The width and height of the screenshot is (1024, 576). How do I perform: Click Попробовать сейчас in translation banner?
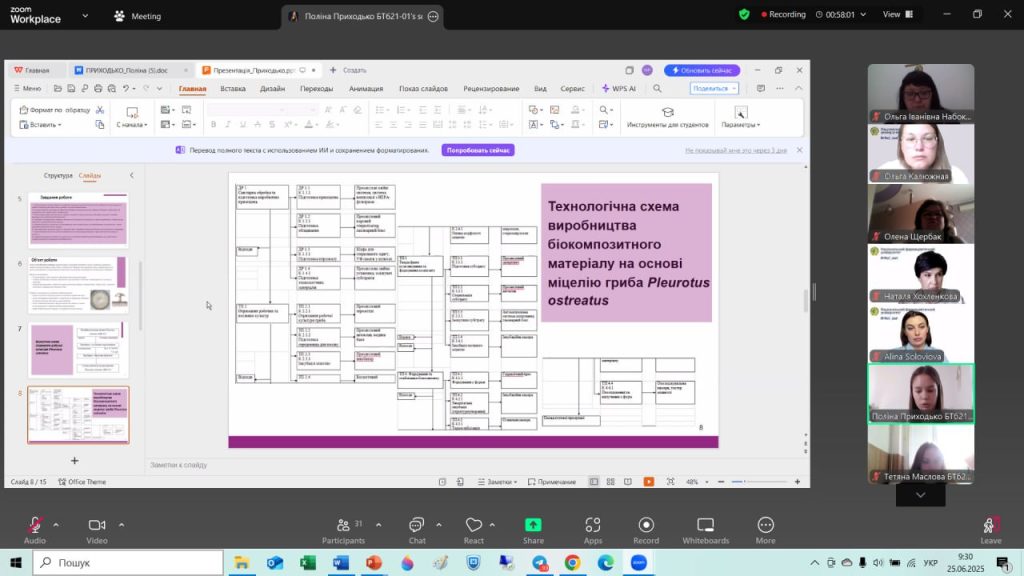[x=478, y=150]
